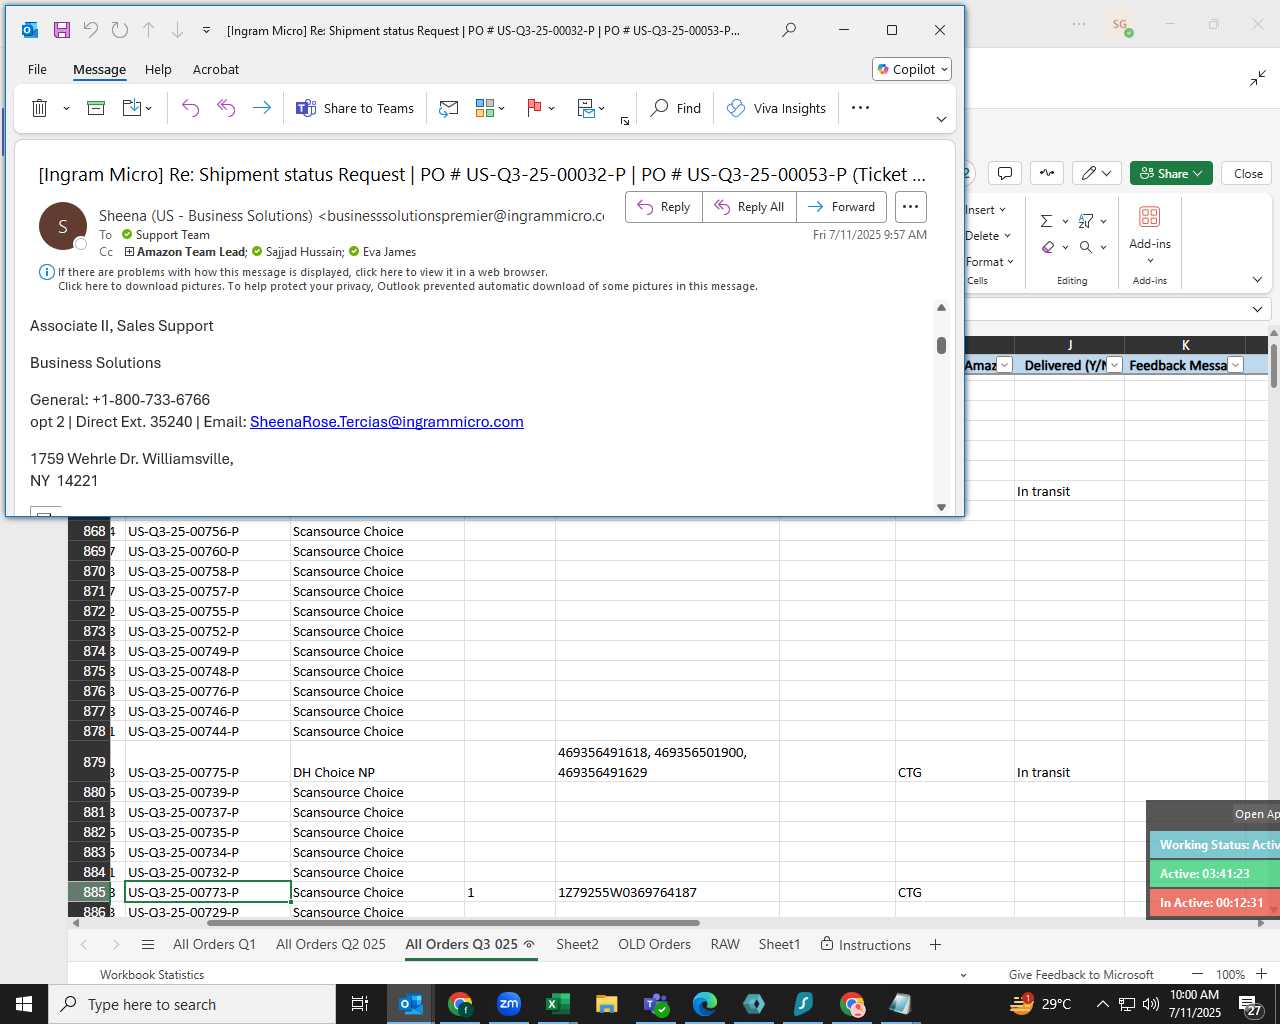This screenshot has height=1024, width=1280.
Task: Mark message unread with envelope icon
Action: pyautogui.click(x=449, y=108)
